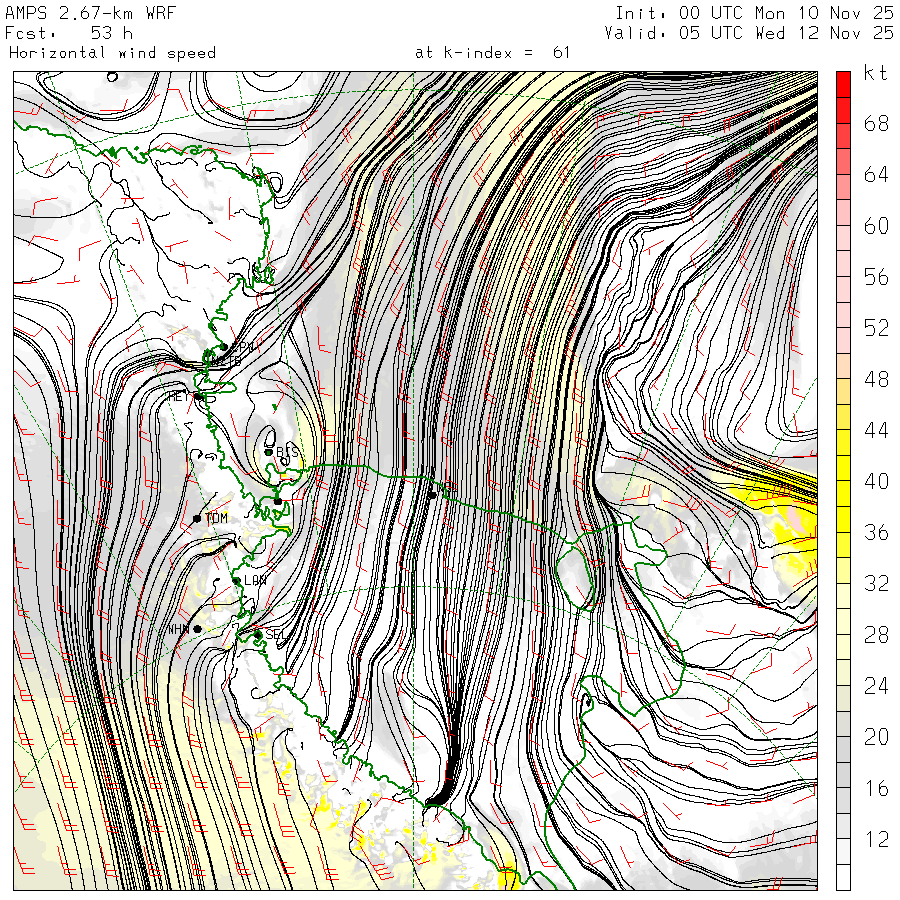Select the Horizontal wind speed label
Screen dimensions: 900x900
(x=112, y=52)
